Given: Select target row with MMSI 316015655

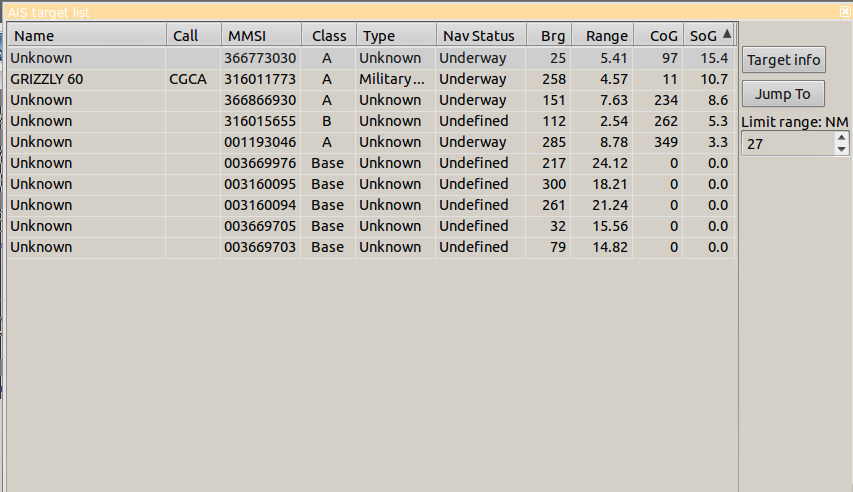Looking at the screenshot, I should coord(260,121).
